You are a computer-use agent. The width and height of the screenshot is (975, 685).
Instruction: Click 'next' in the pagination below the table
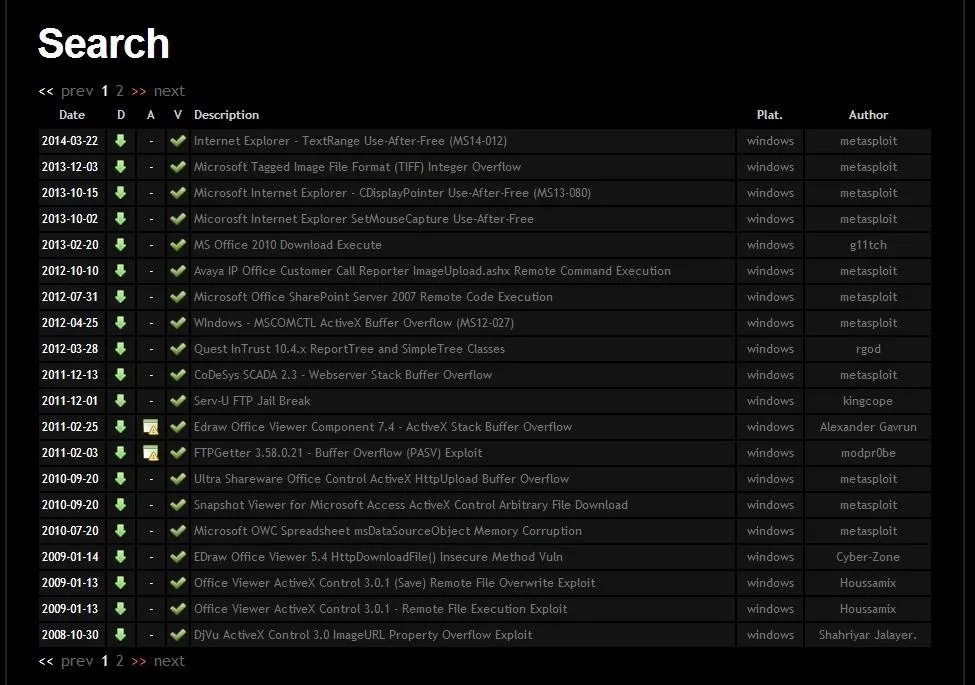coord(169,661)
